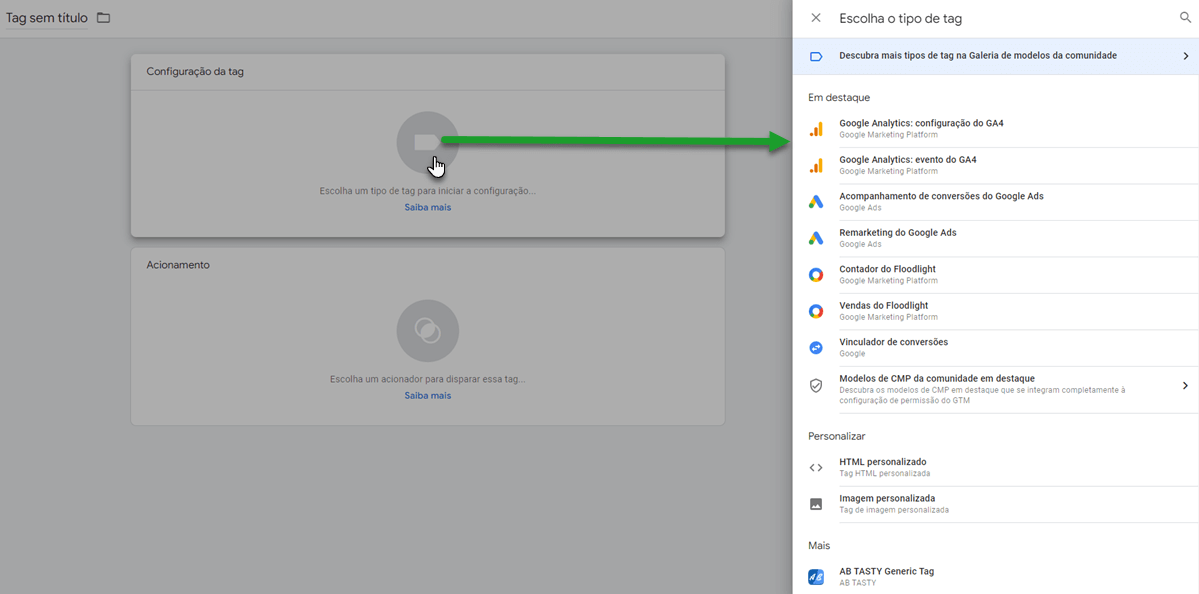Click GA4 configuração Analytics icon

click(816, 128)
